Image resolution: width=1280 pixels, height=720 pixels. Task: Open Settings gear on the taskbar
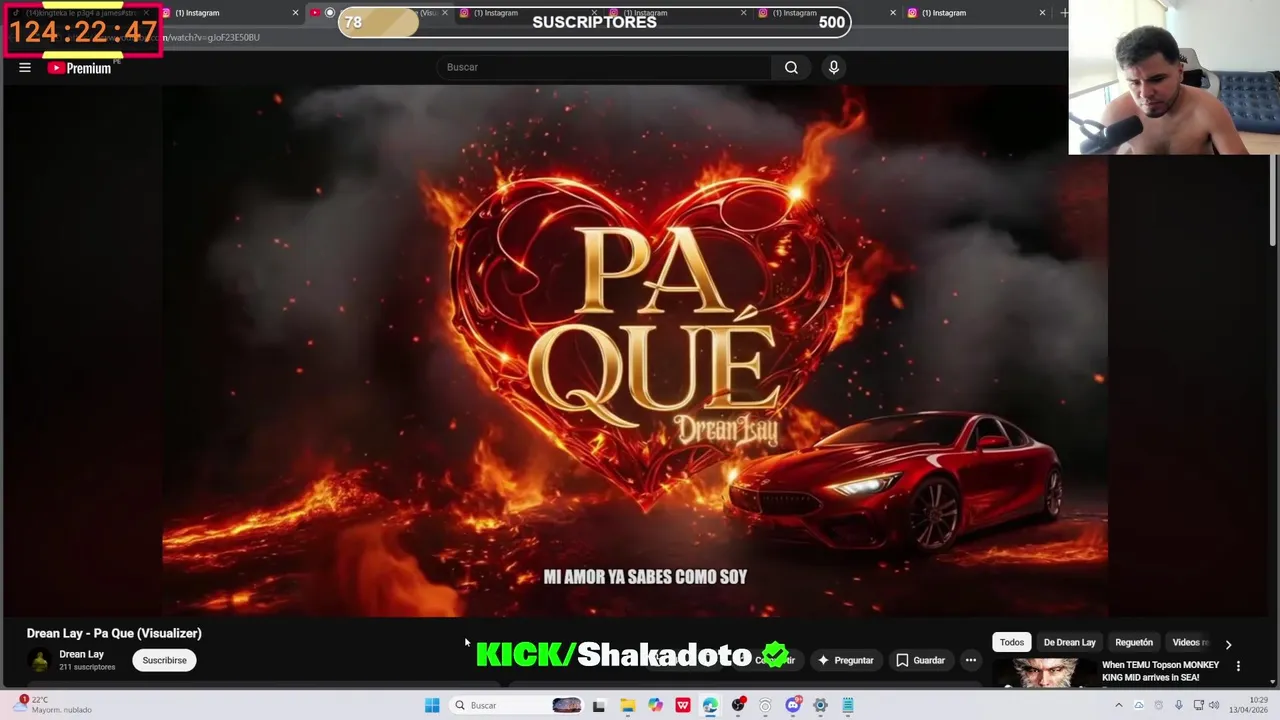[820, 705]
